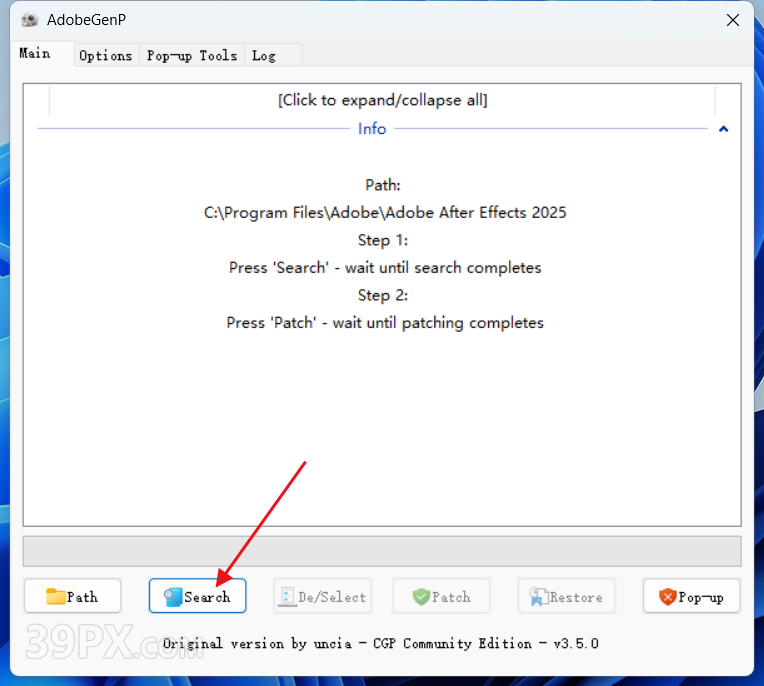The height and width of the screenshot is (686, 764).
Task: Collapse the Info section chevron
Action: coord(724,129)
